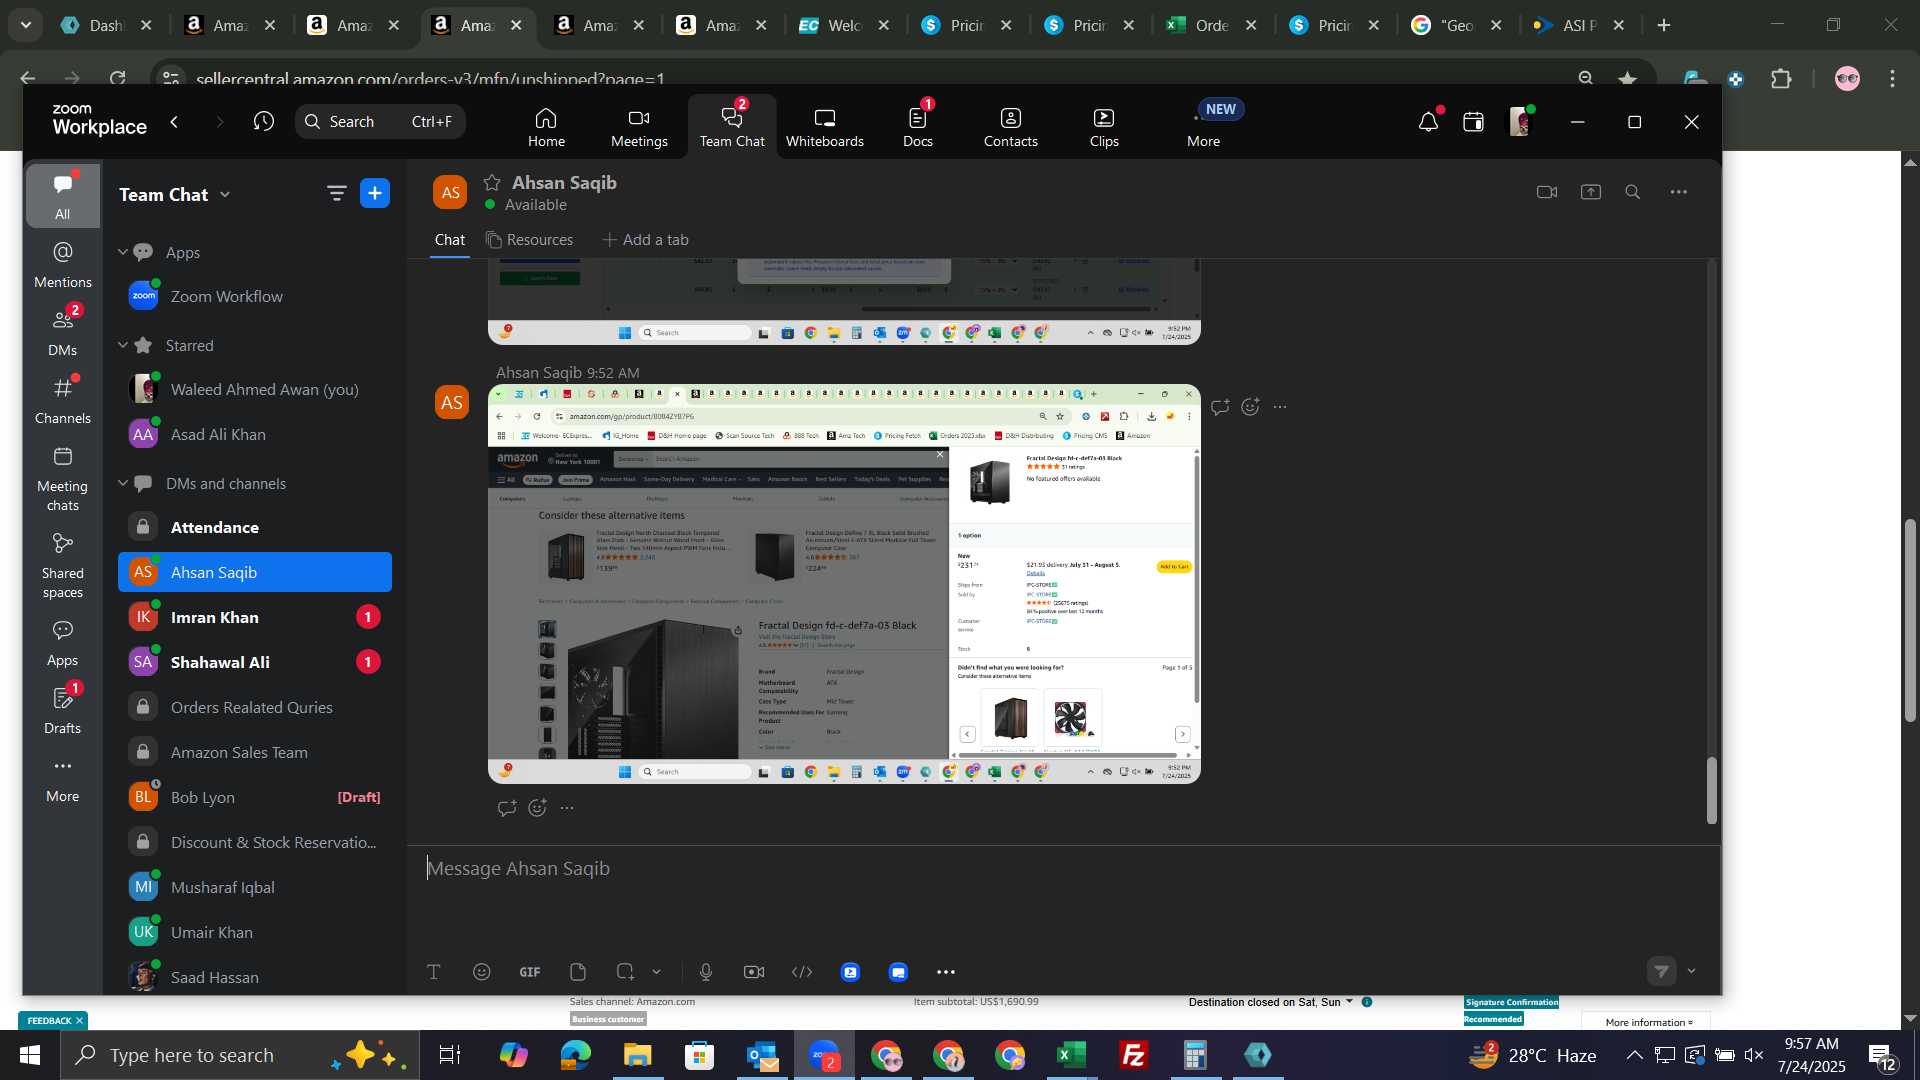Open the Zoom Home tab
Screen dimensions: 1920x1080
[546, 127]
